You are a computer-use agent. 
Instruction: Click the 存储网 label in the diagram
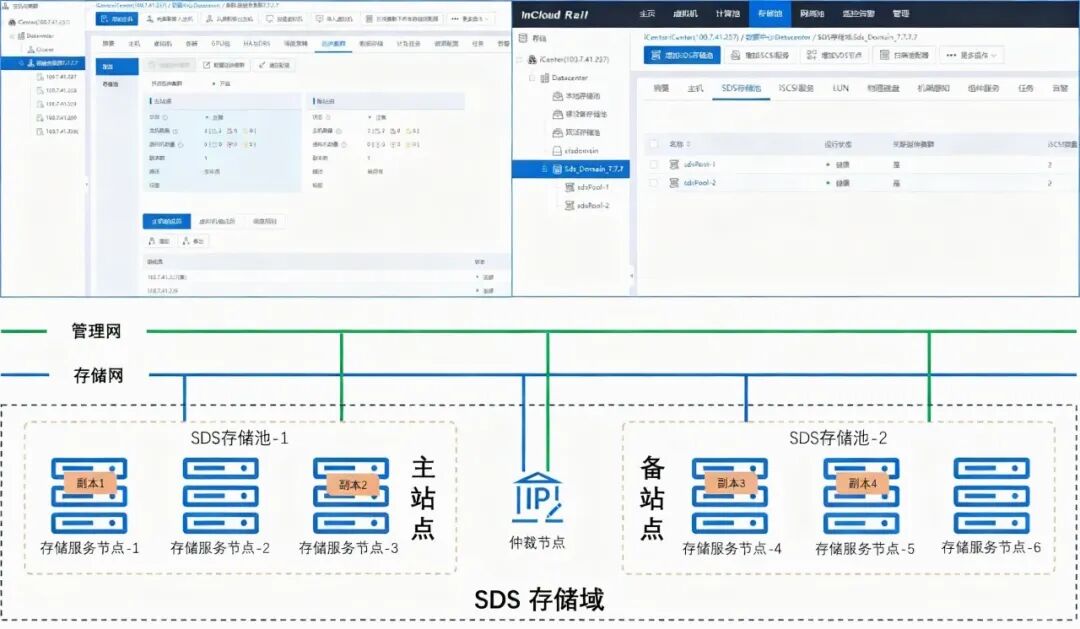(x=98, y=375)
